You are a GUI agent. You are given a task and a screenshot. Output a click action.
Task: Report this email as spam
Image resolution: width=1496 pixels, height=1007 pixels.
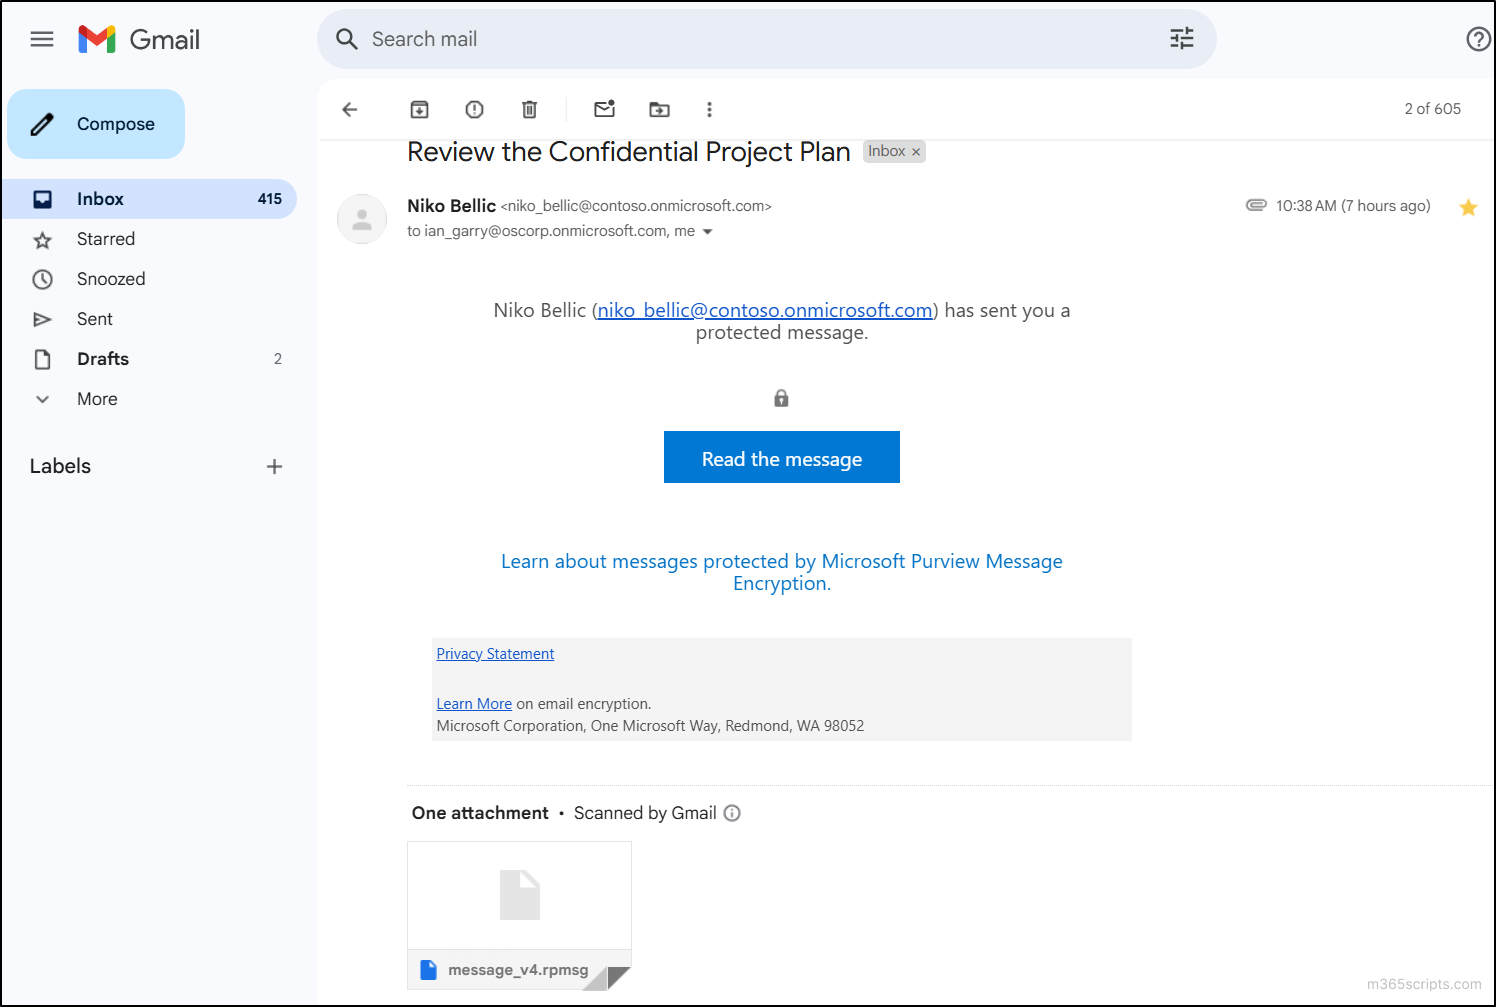(x=473, y=109)
